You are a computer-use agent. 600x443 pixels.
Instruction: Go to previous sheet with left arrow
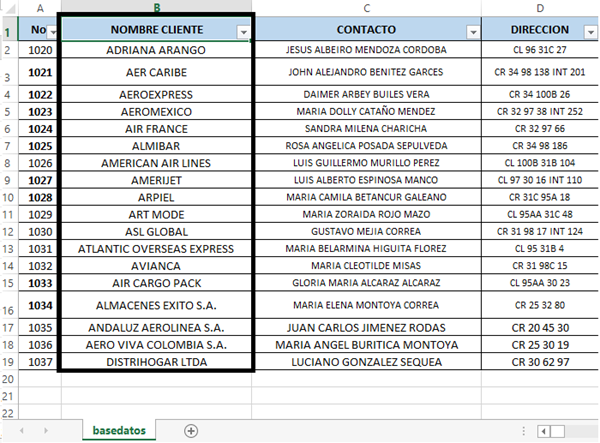click(x=22, y=431)
